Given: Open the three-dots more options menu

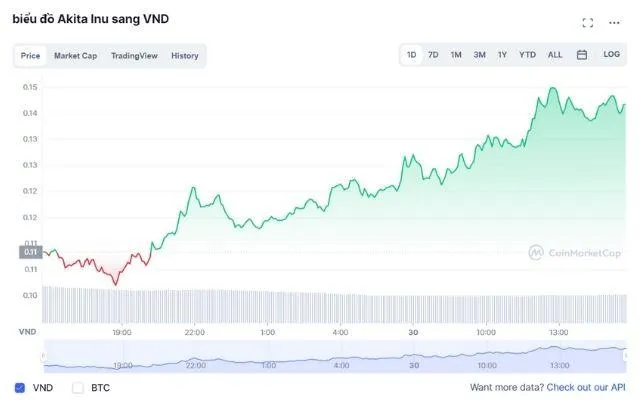Looking at the screenshot, I should 614,23.
